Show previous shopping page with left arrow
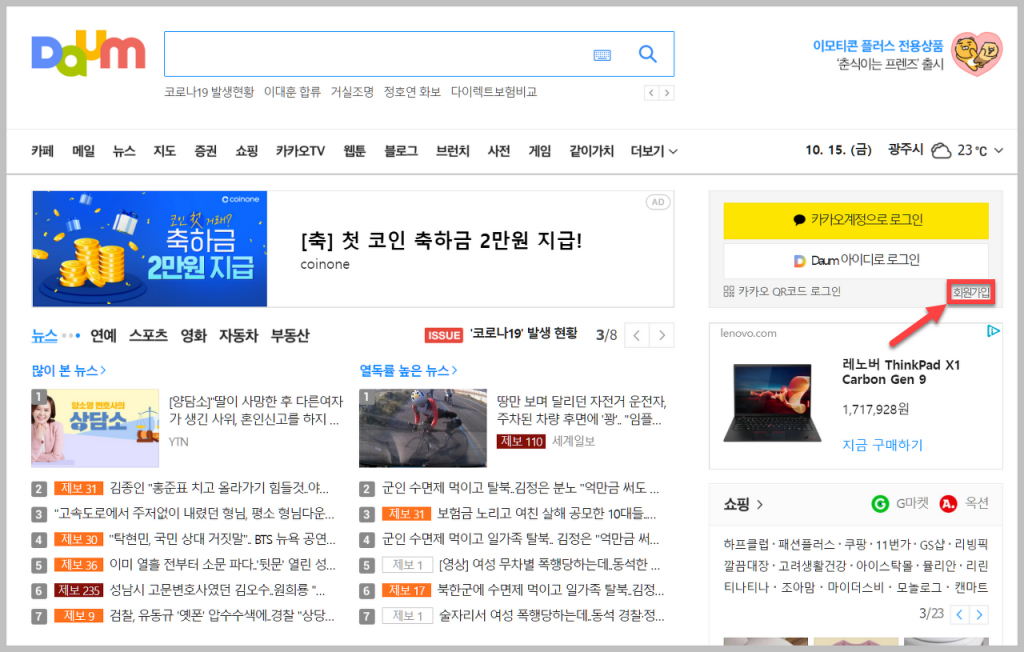Viewport: 1024px width, 652px height. tap(959, 615)
